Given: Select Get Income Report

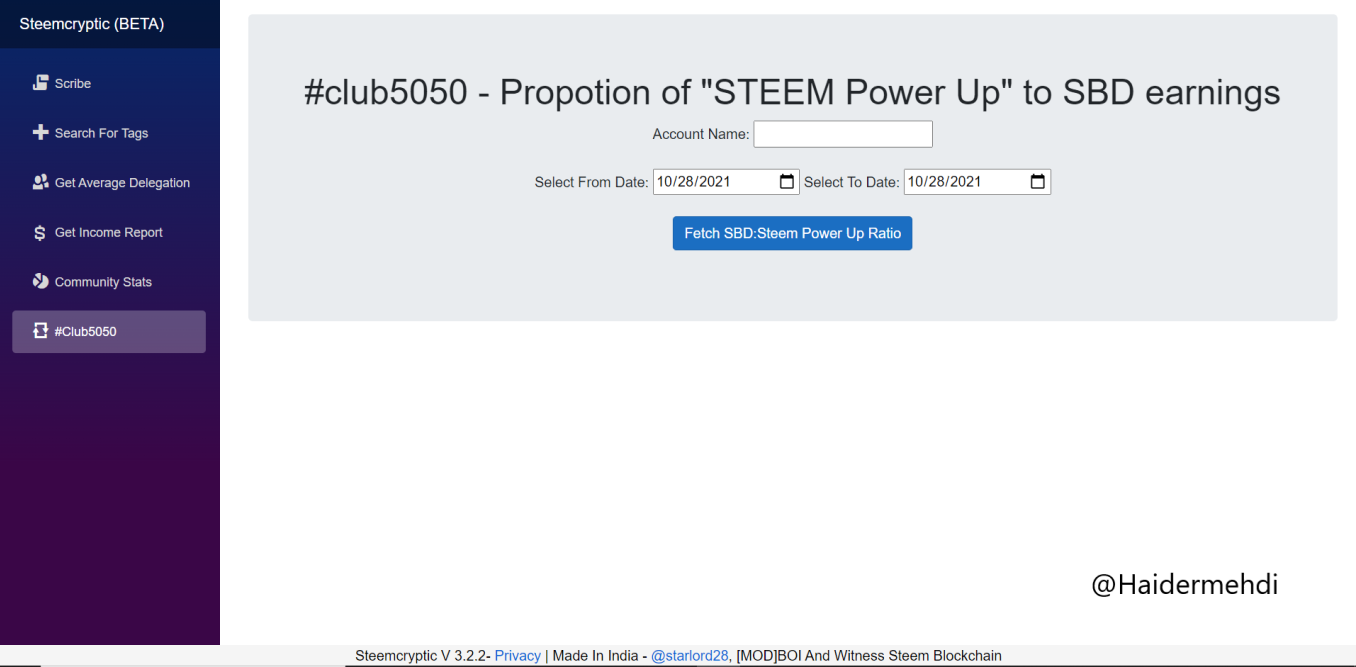Looking at the screenshot, I should pyautogui.click(x=109, y=232).
